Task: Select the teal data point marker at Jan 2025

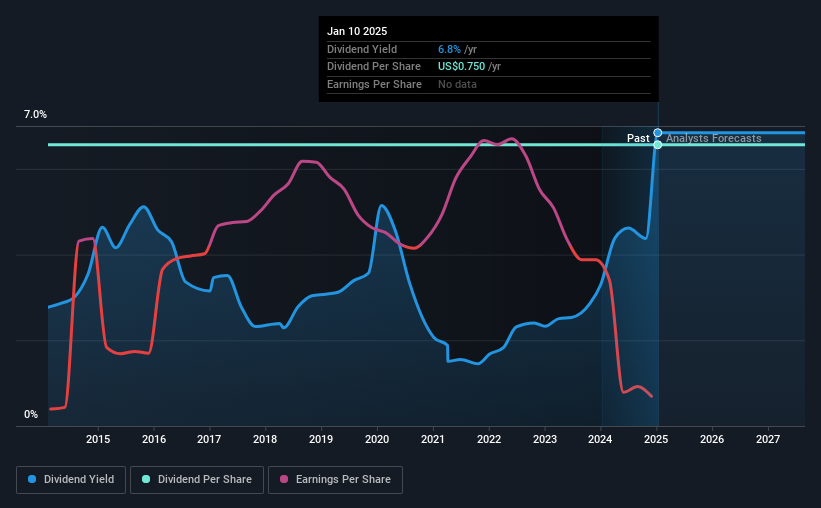Action: (x=658, y=145)
